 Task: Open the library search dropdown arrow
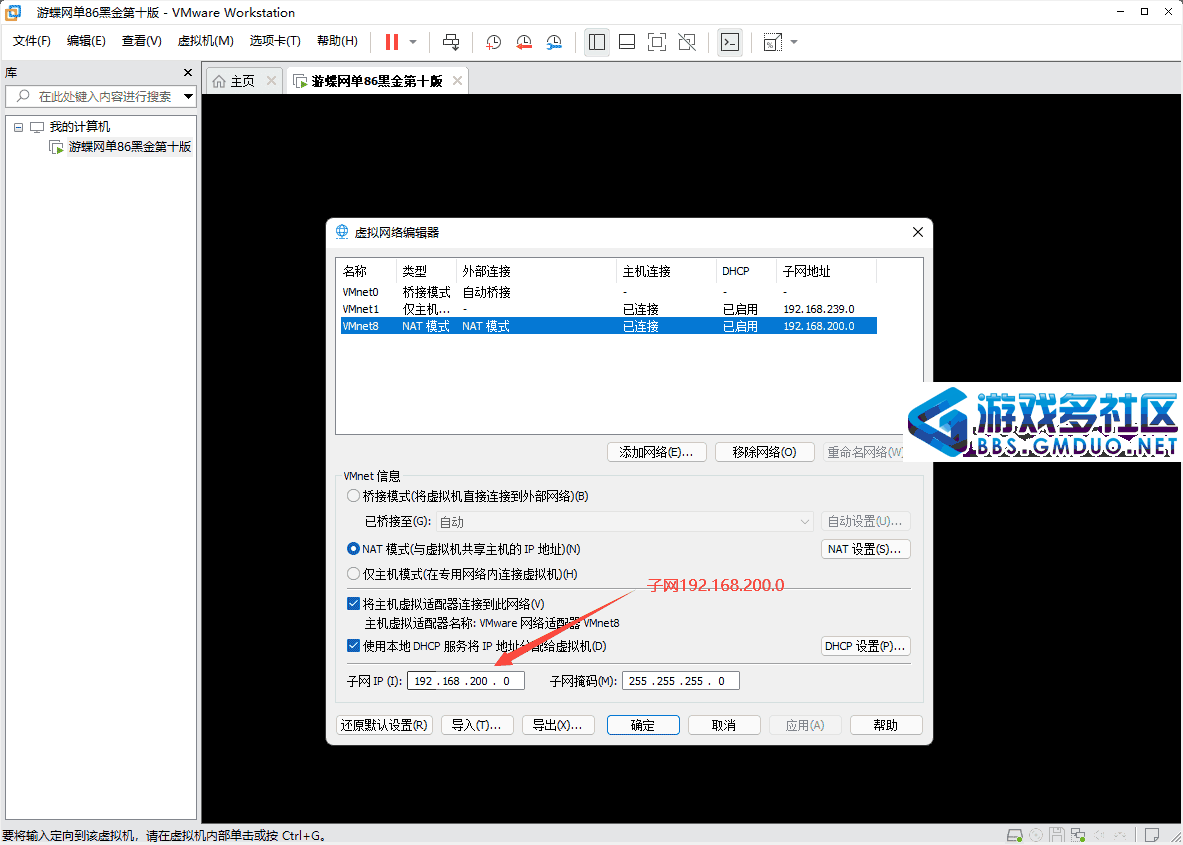(189, 97)
